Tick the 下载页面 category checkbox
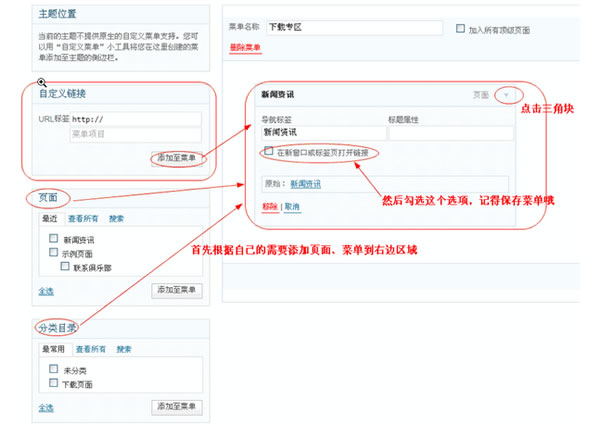The width and height of the screenshot is (600, 424). point(53,383)
